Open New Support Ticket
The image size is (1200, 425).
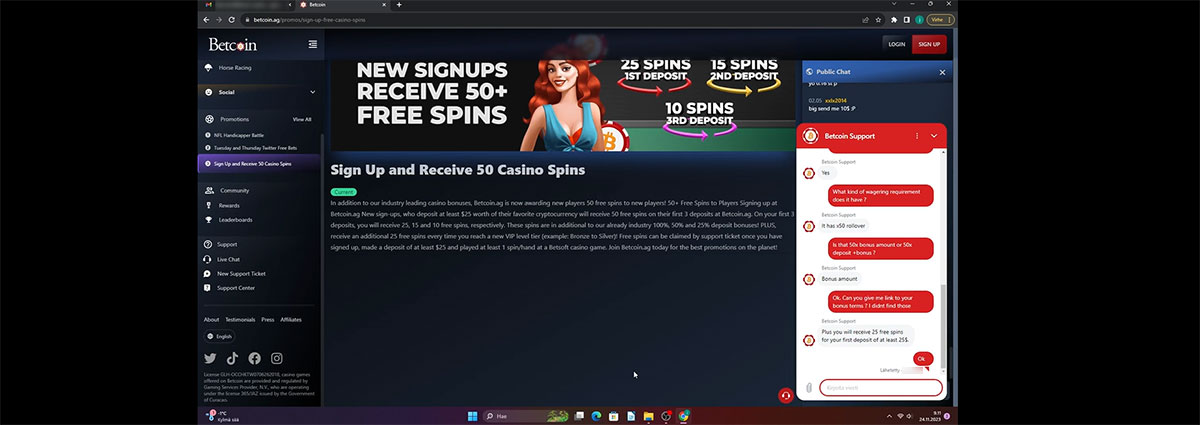[x=241, y=273]
